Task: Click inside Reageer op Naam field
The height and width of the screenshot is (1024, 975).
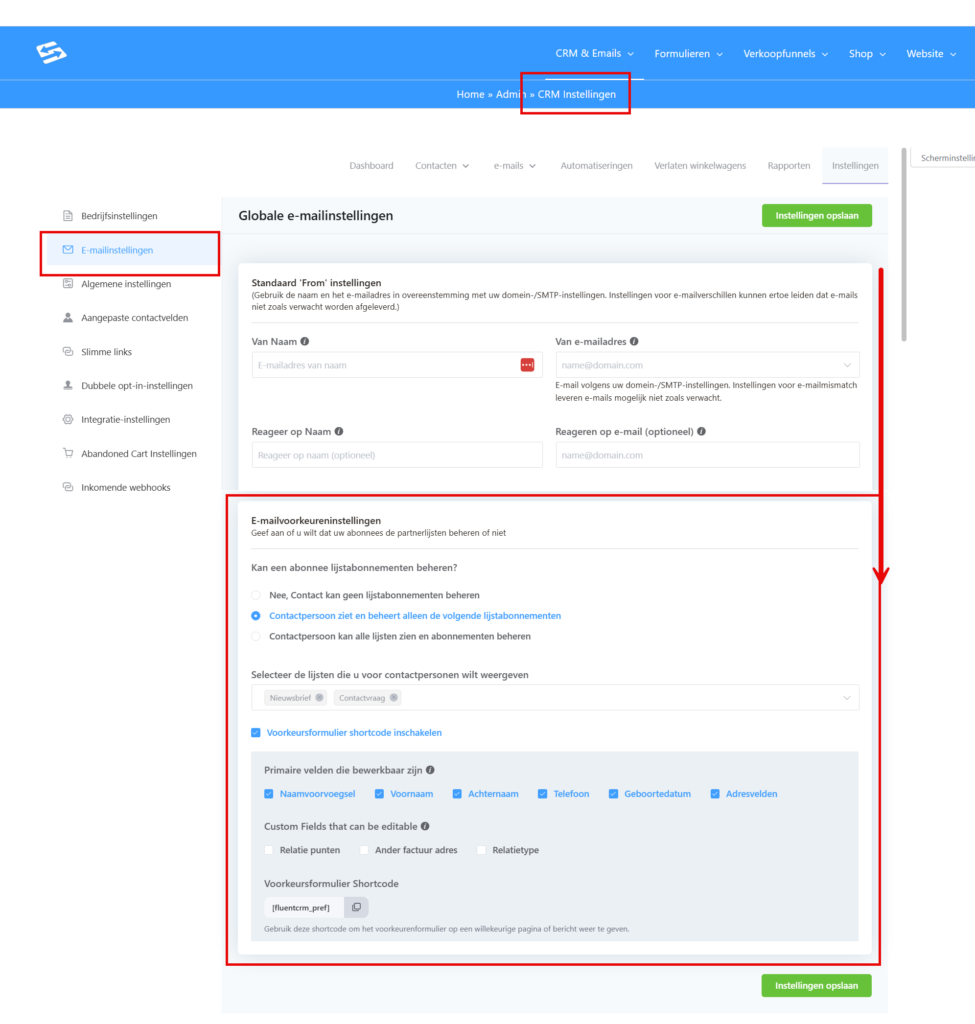Action: [x=396, y=455]
